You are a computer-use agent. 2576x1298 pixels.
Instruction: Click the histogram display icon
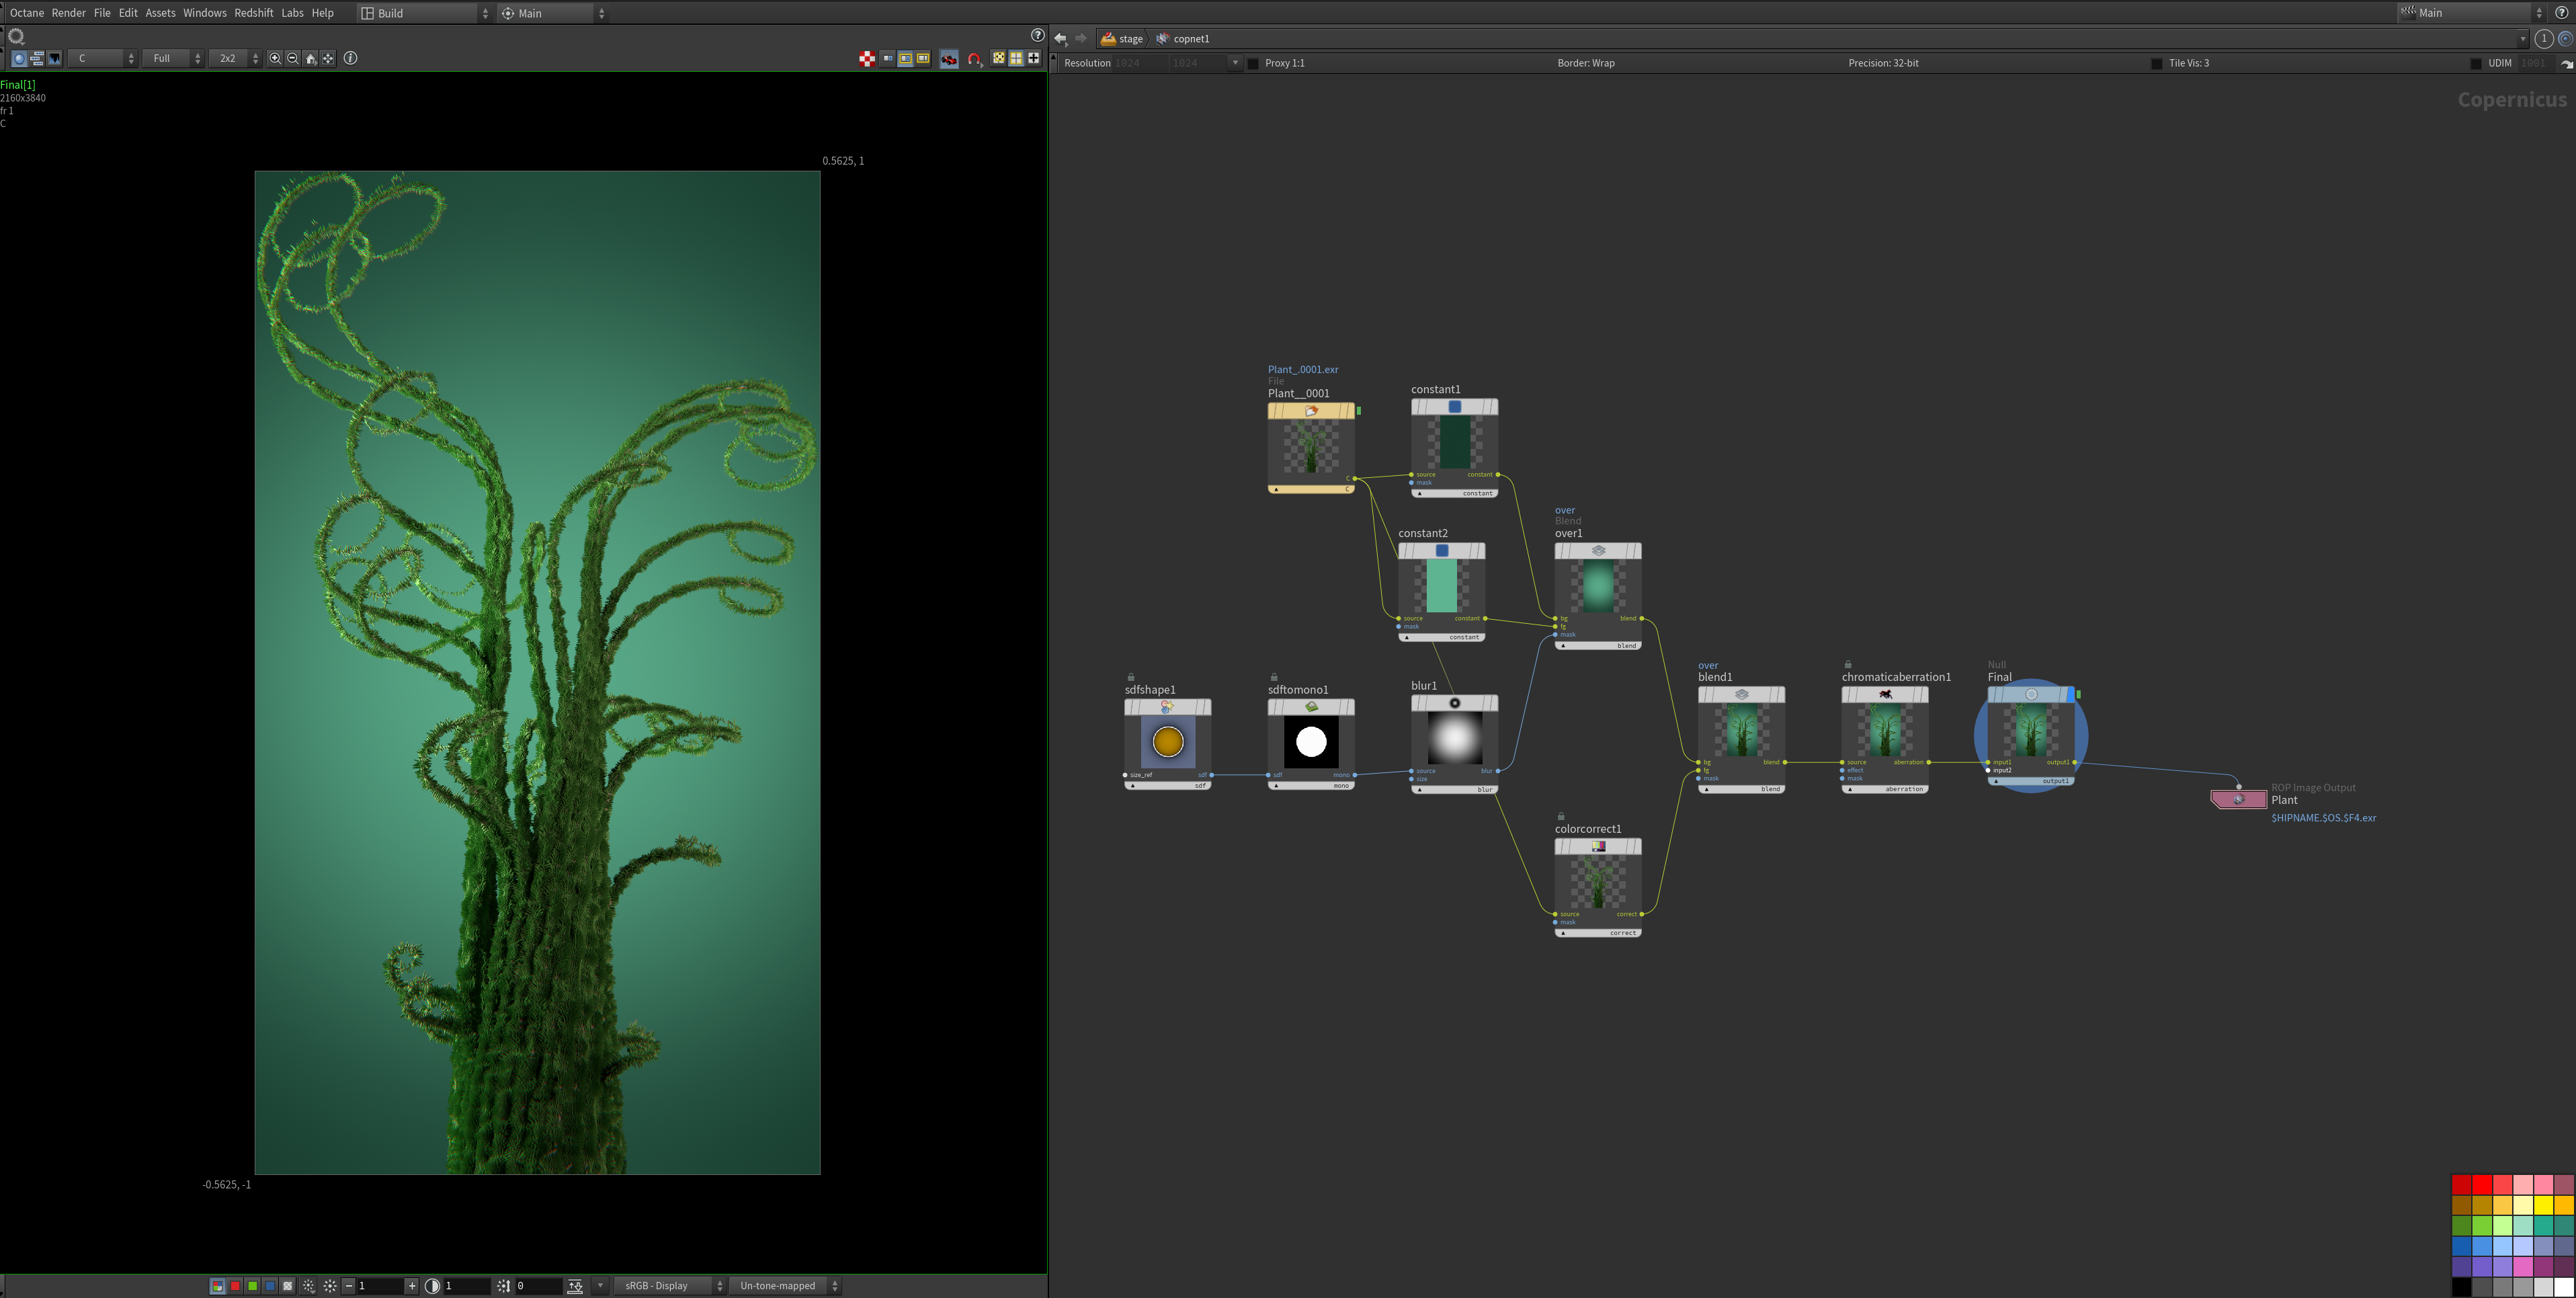[55, 58]
